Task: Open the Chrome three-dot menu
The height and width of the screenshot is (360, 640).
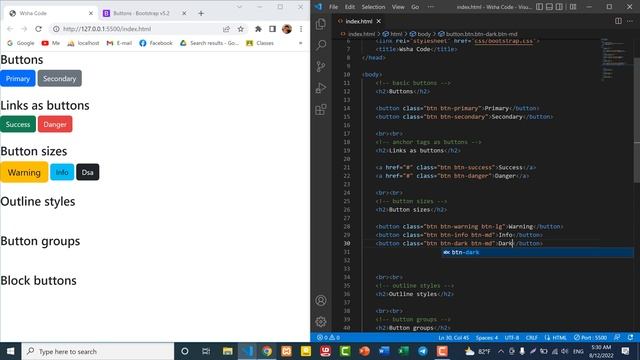Action: point(301,29)
